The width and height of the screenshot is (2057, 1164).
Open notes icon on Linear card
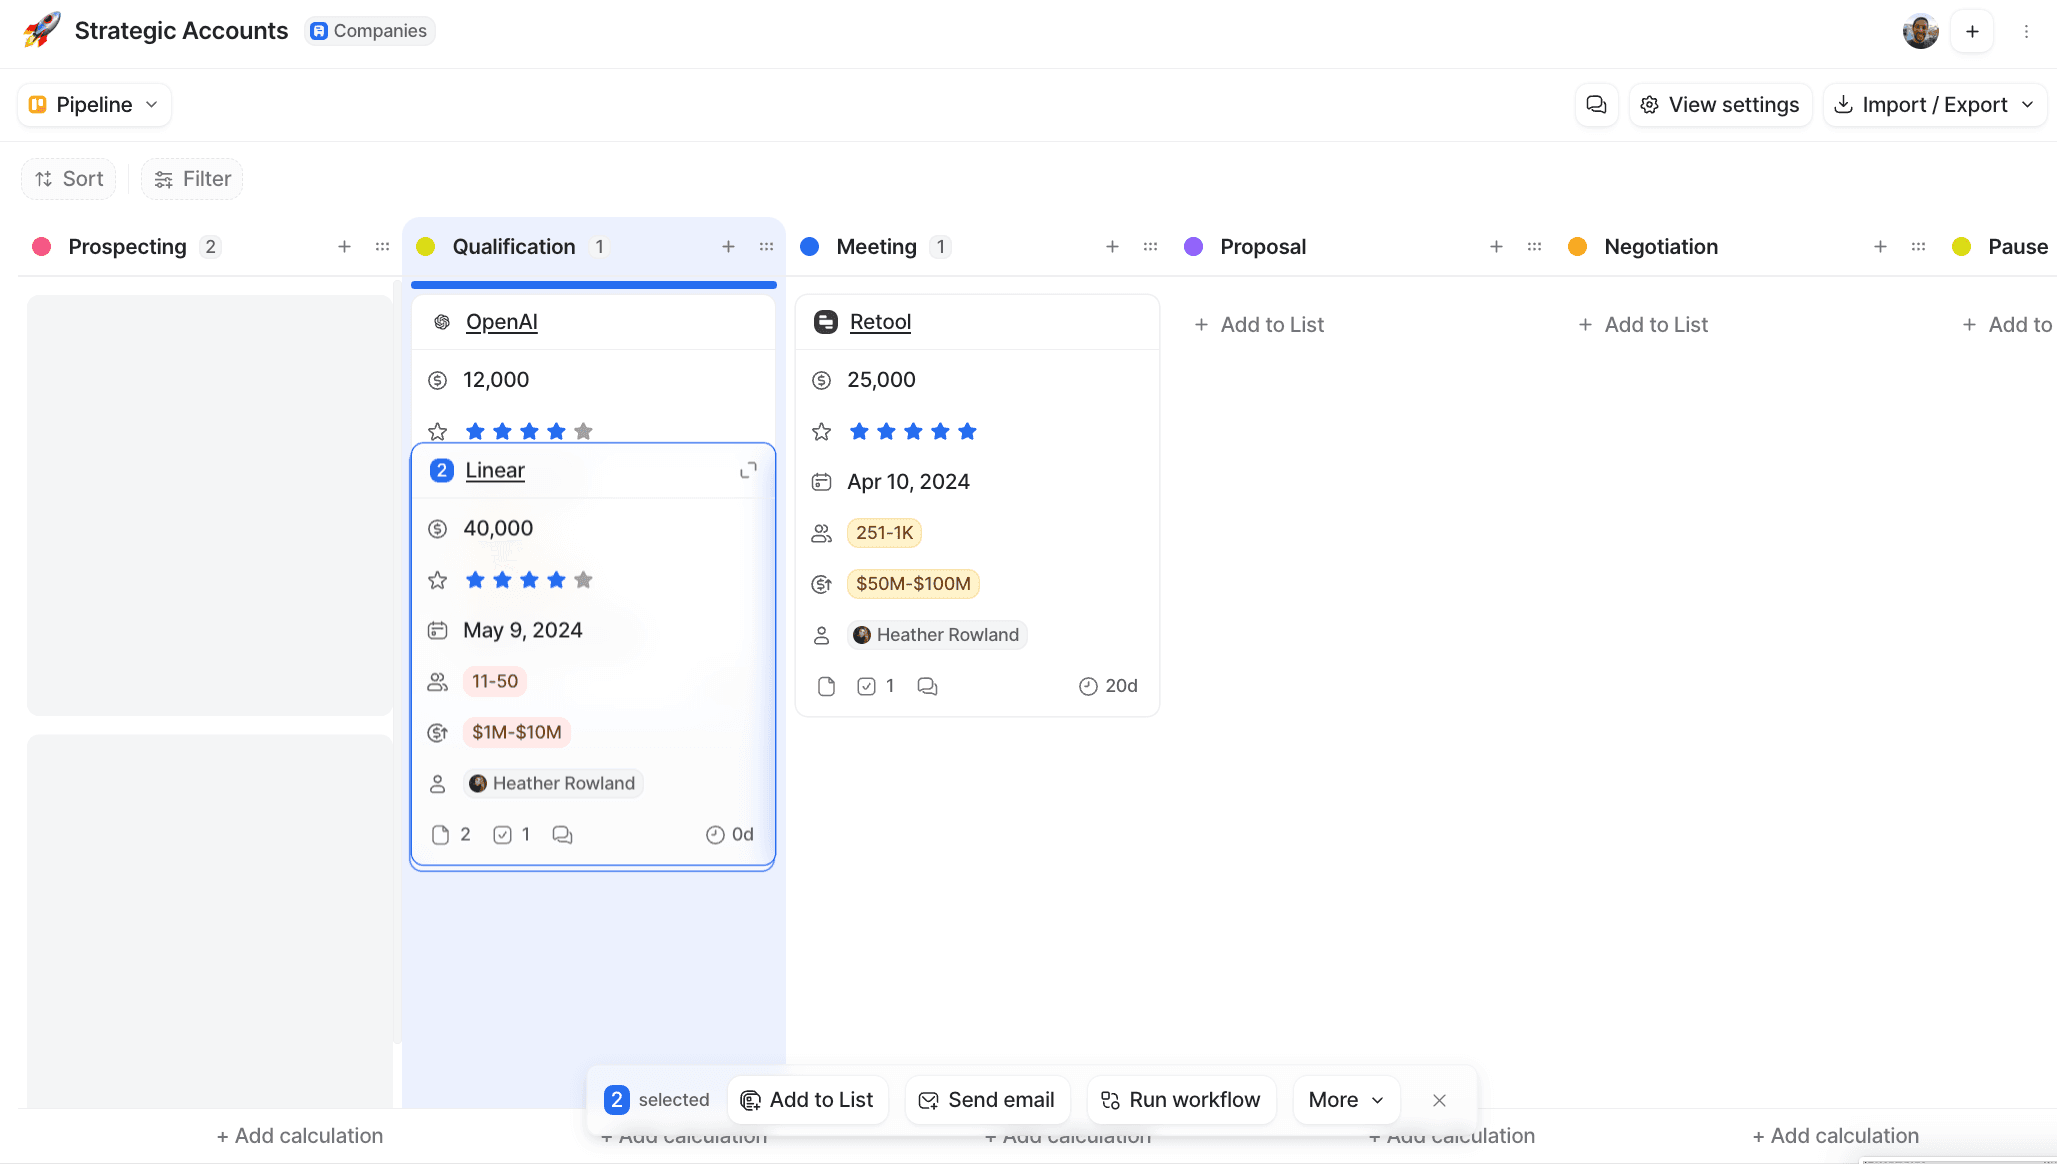click(440, 835)
